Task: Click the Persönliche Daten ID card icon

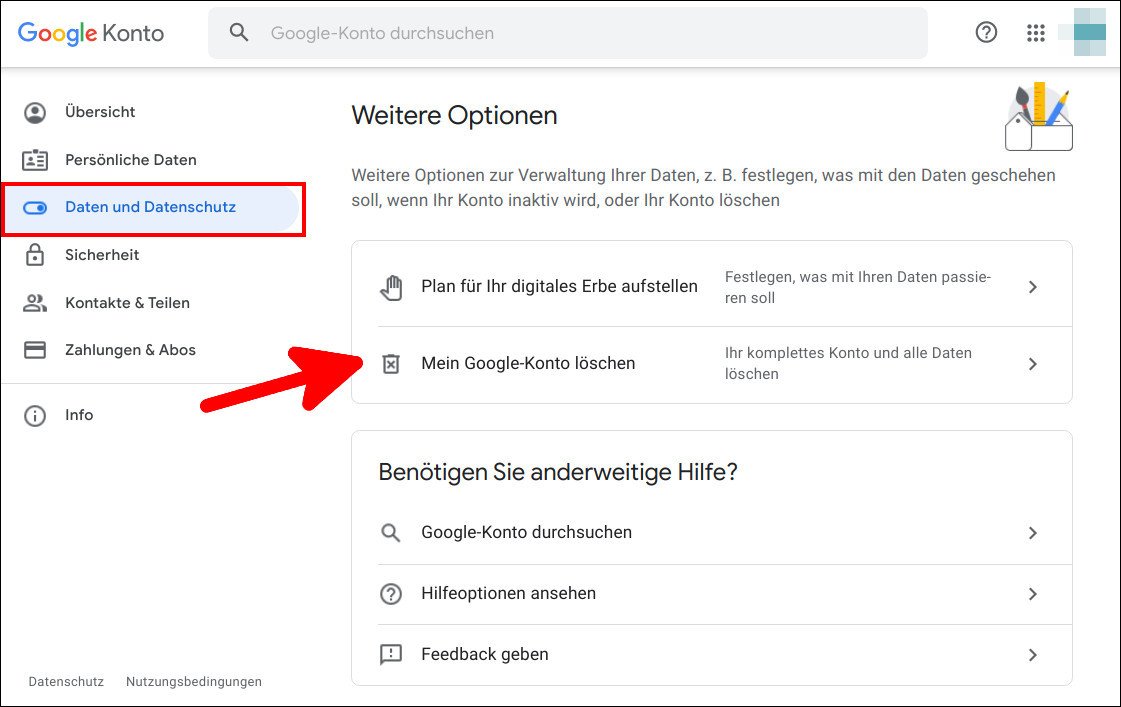Action: [35, 160]
